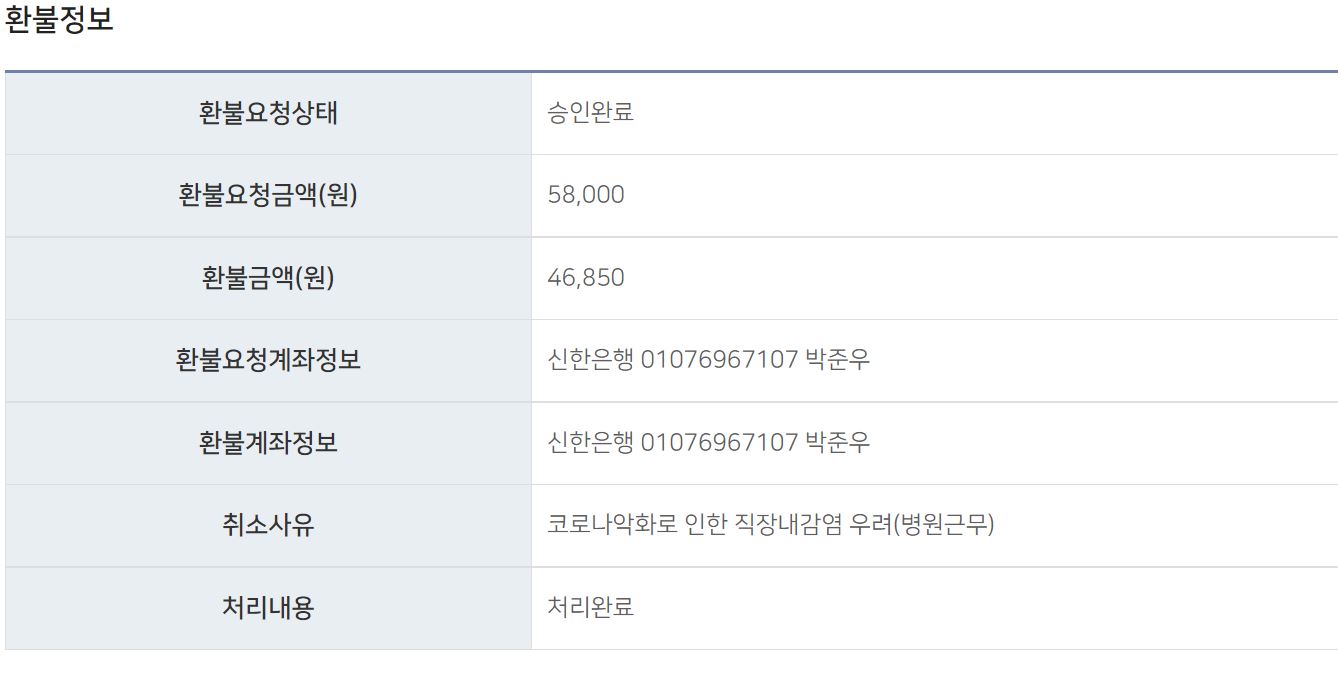The height and width of the screenshot is (697, 1338).
Task: Click the 승인완료 status value
Action: (x=590, y=113)
